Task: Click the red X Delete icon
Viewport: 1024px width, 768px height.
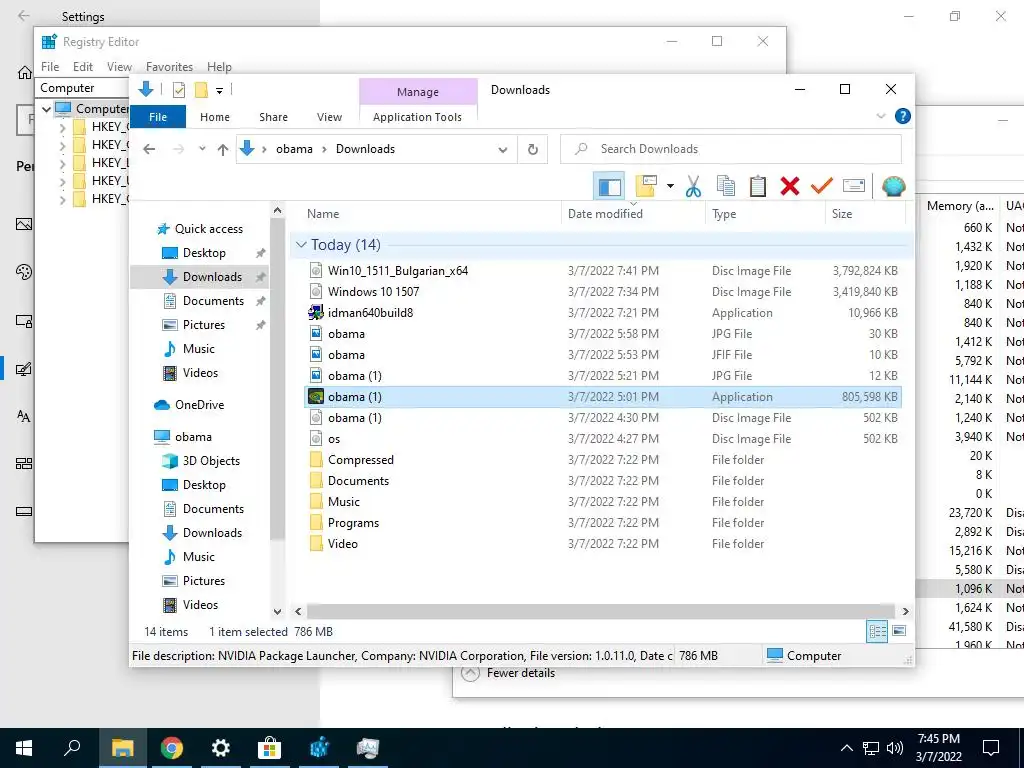Action: pyautogui.click(x=790, y=186)
